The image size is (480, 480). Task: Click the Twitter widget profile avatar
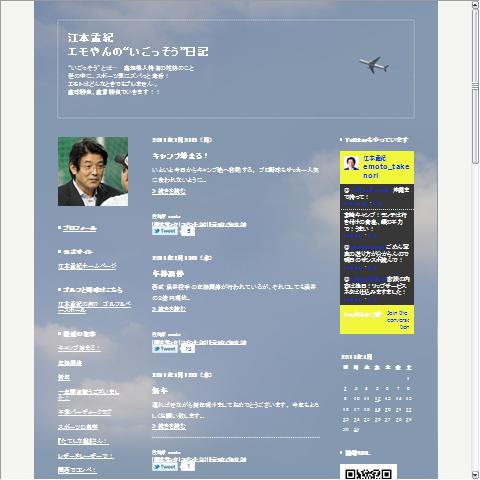click(351, 163)
